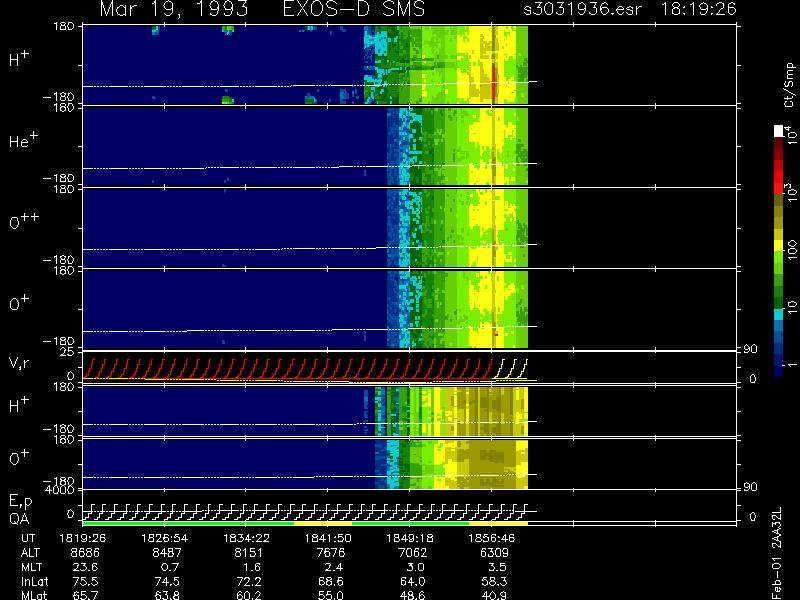This screenshot has width=800, height=600.
Task: Click the date title "Mar 19, 1993"
Action: tap(173, 9)
